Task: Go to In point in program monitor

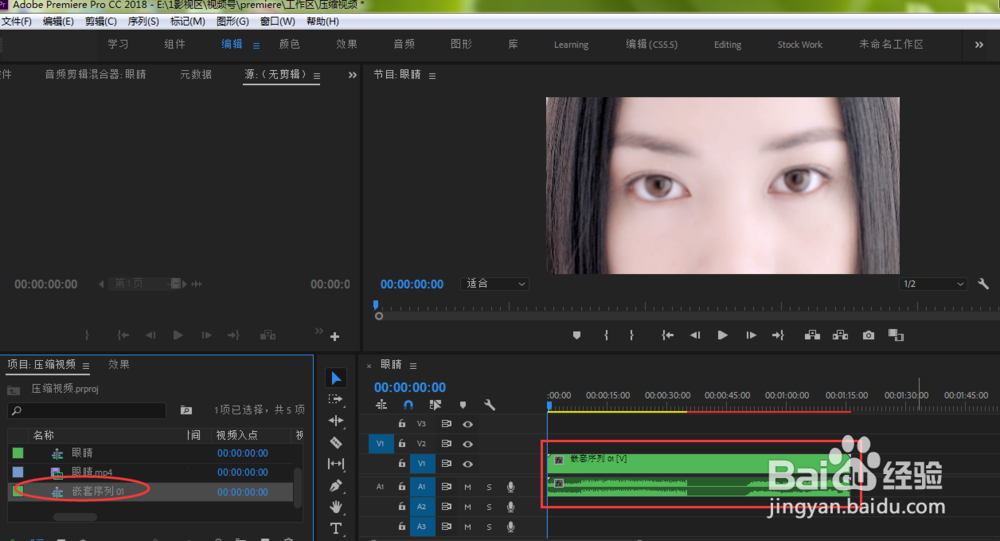Action: point(667,335)
